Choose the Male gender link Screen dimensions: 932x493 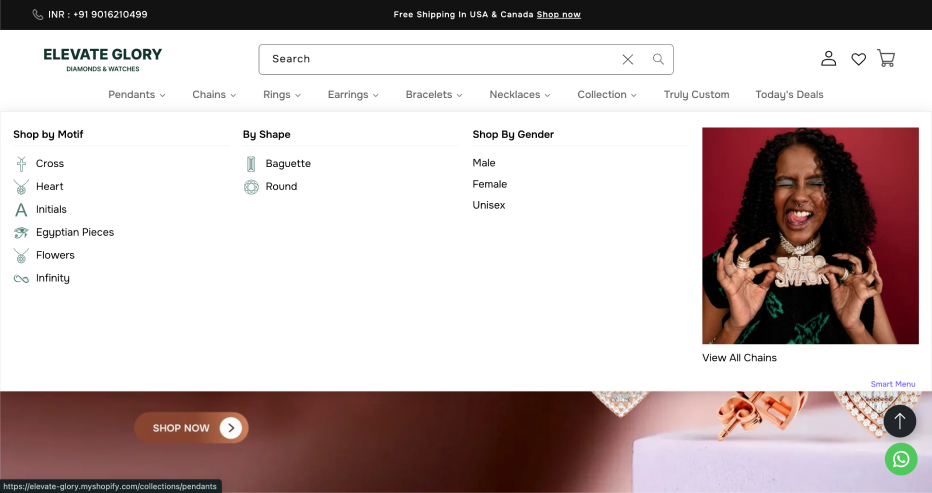pos(484,163)
